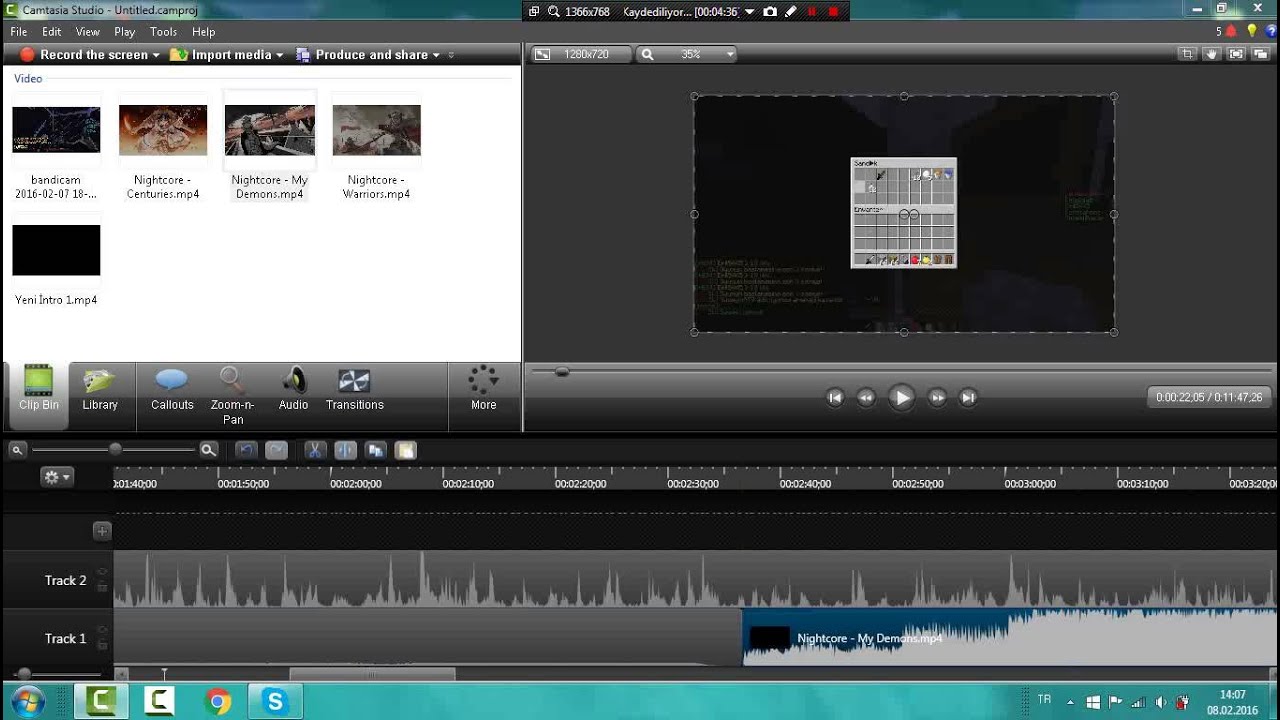Expand Record the screen dropdown arrow
This screenshot has height=720, width=1280.
[x=156, y=55]
